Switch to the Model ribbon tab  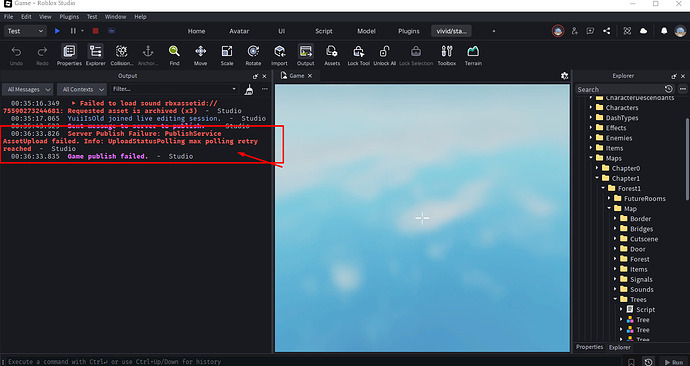coord(366,31)
